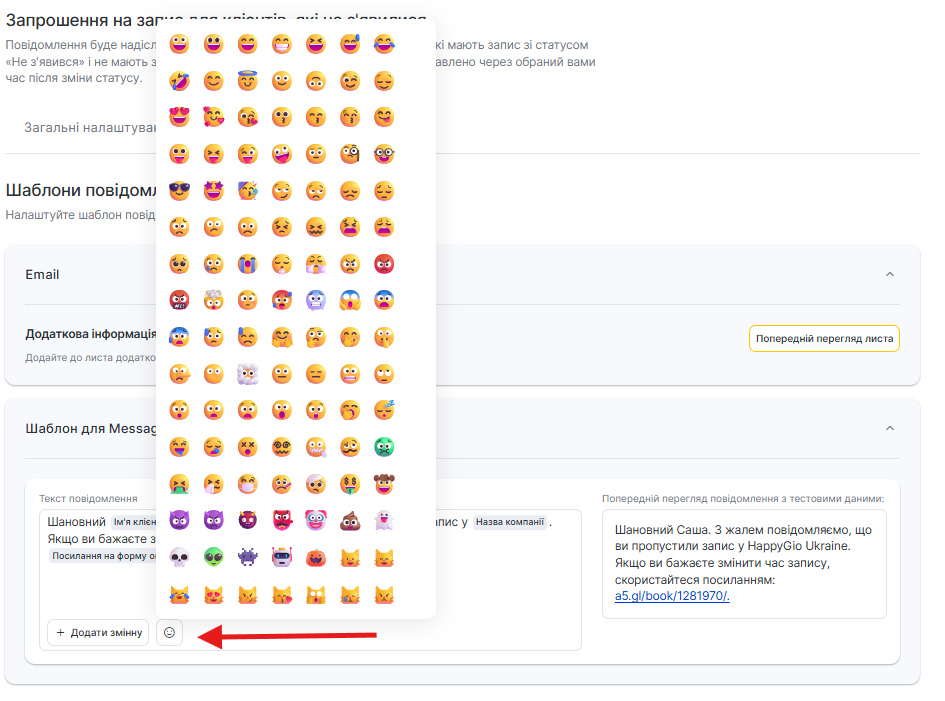
Task: Select the star-struck emoji
Action: (213, 191)
